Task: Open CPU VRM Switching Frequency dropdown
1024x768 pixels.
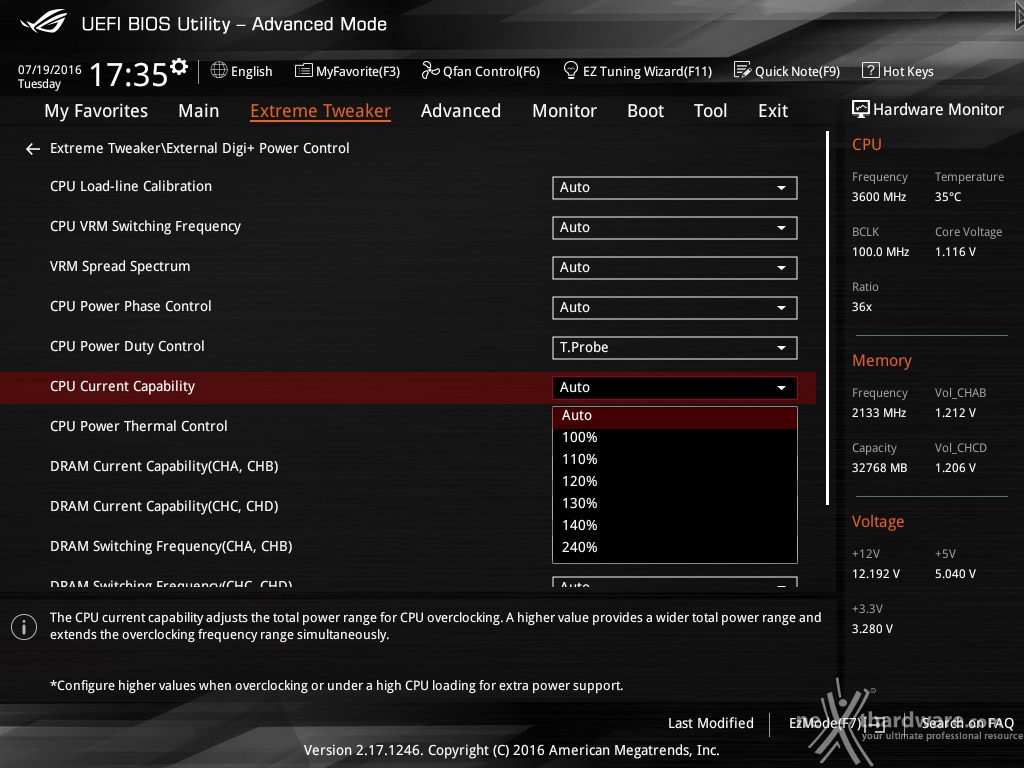Action: pyautogui.click(x=675, y=227)
